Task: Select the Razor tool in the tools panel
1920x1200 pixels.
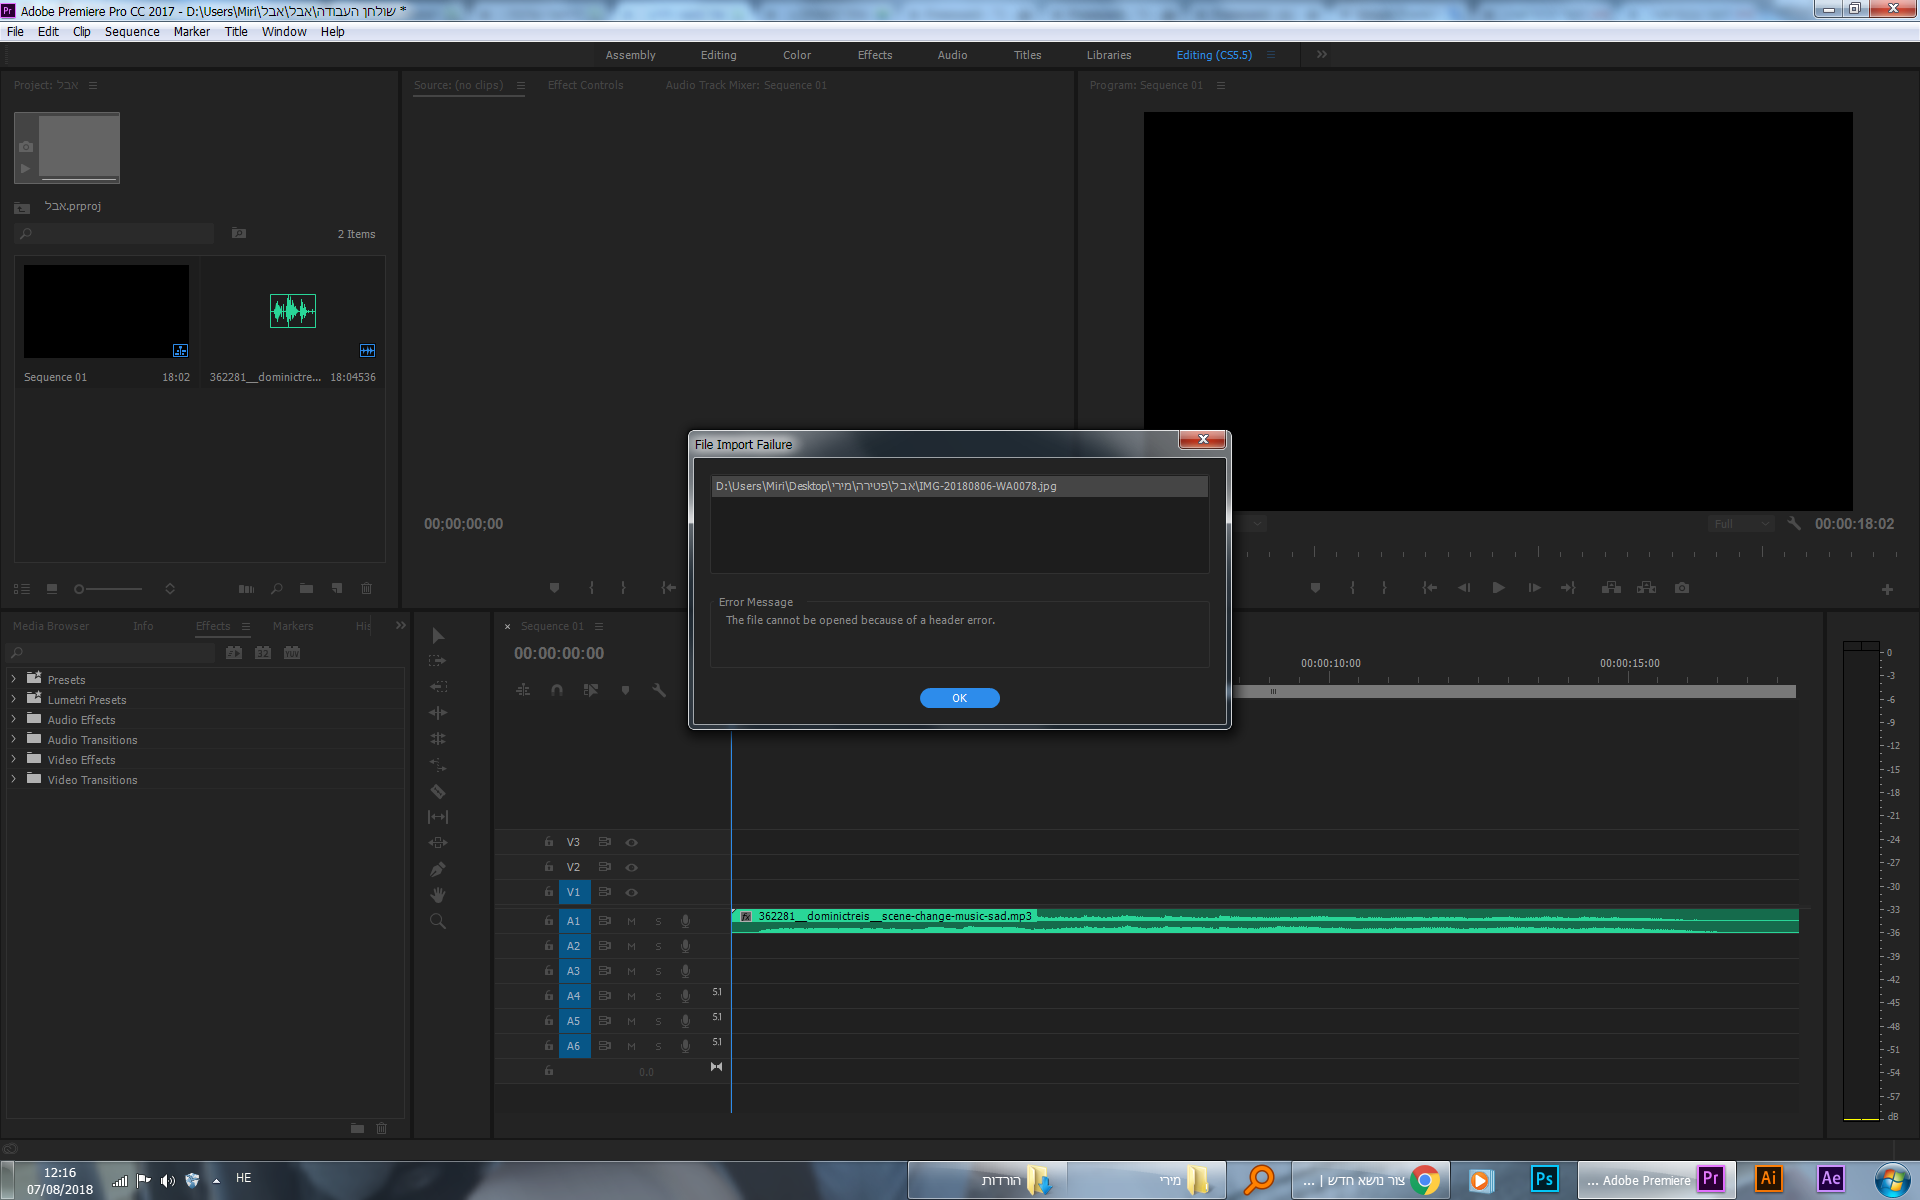Action: (x=438, y=791)
